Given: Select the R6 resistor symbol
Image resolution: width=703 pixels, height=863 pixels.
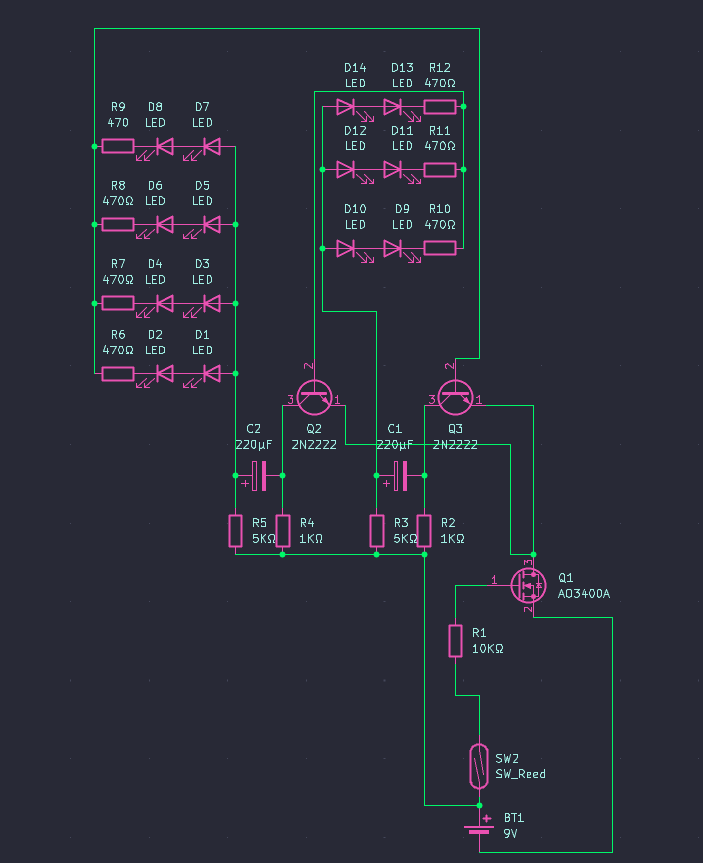Looking at the screenshot, I should (x=118, y=374).
